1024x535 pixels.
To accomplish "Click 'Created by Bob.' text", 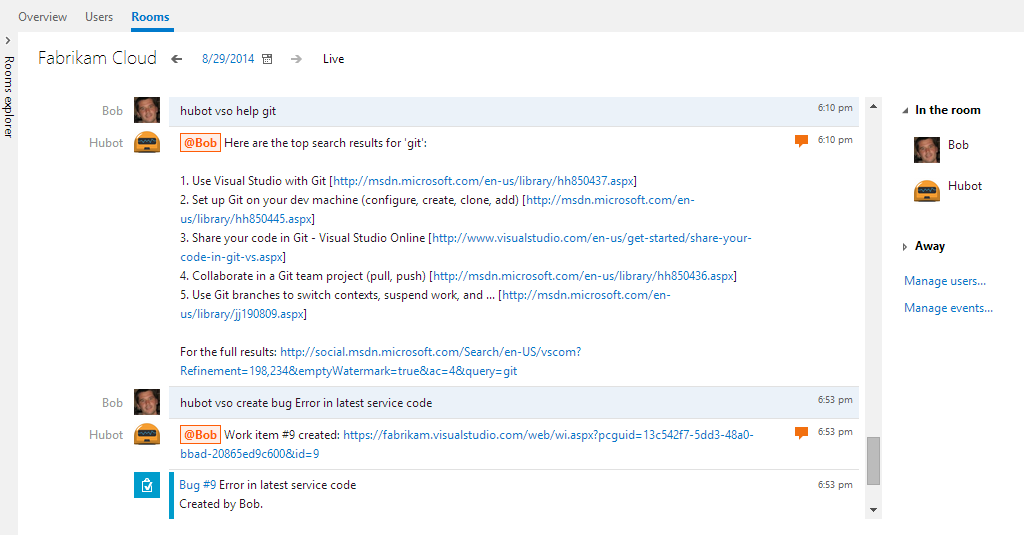I will click(x=221, y=504).
